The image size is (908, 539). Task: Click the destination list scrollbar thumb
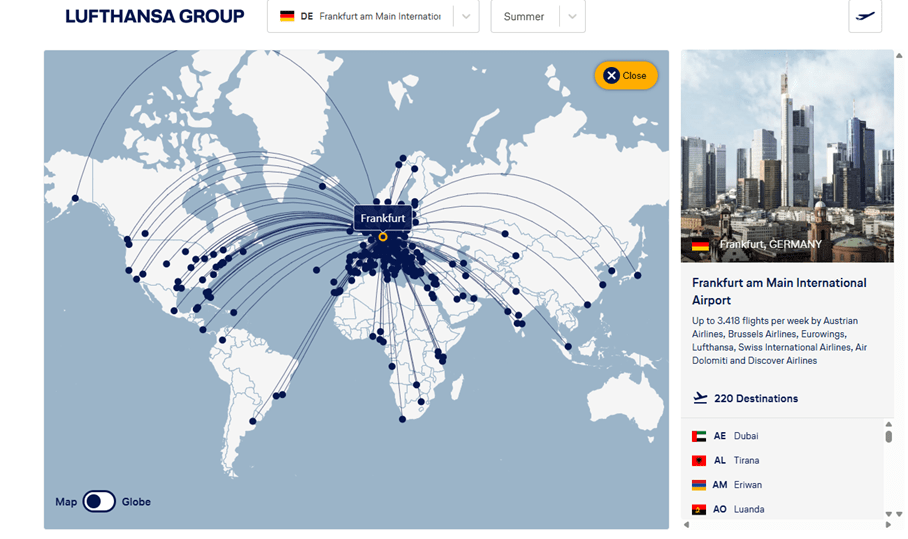click(888, 436)
